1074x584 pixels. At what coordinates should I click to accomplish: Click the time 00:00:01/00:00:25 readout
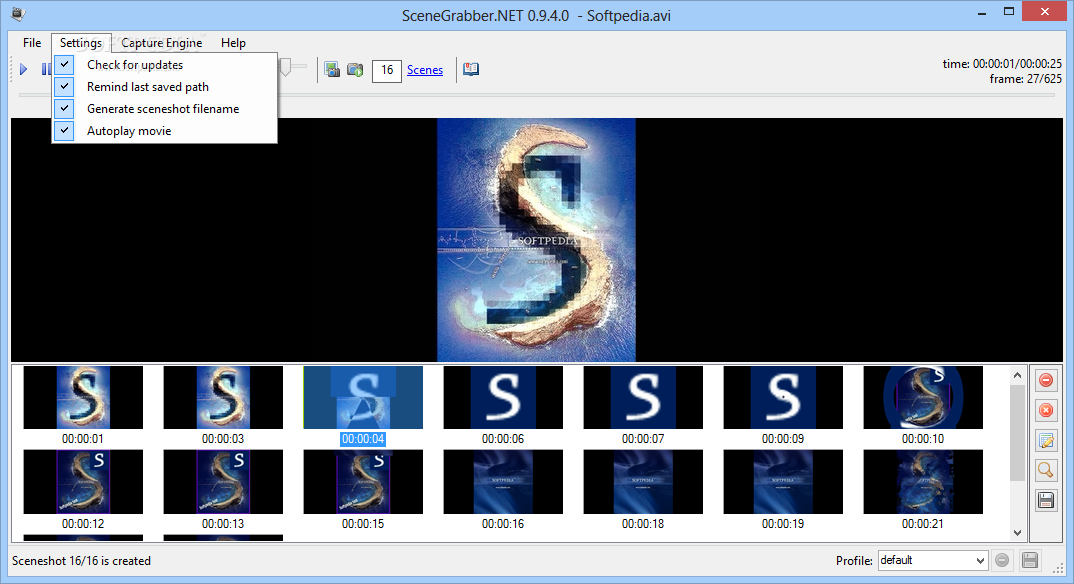click(x=1002, y=64)
